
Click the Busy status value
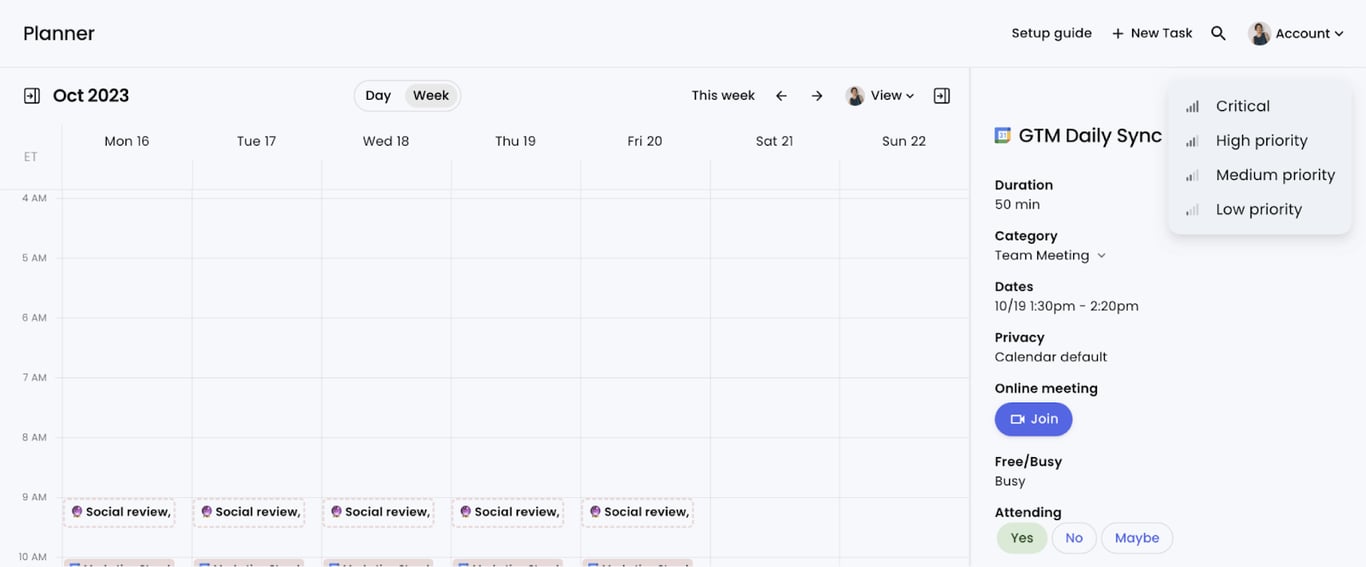coord(1010,481)
